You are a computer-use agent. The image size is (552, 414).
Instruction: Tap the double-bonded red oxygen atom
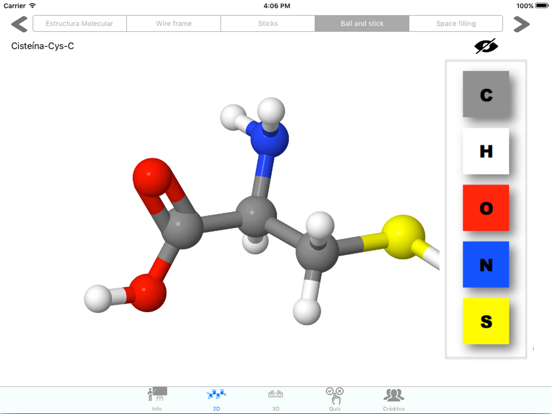(x=152, y=177)
